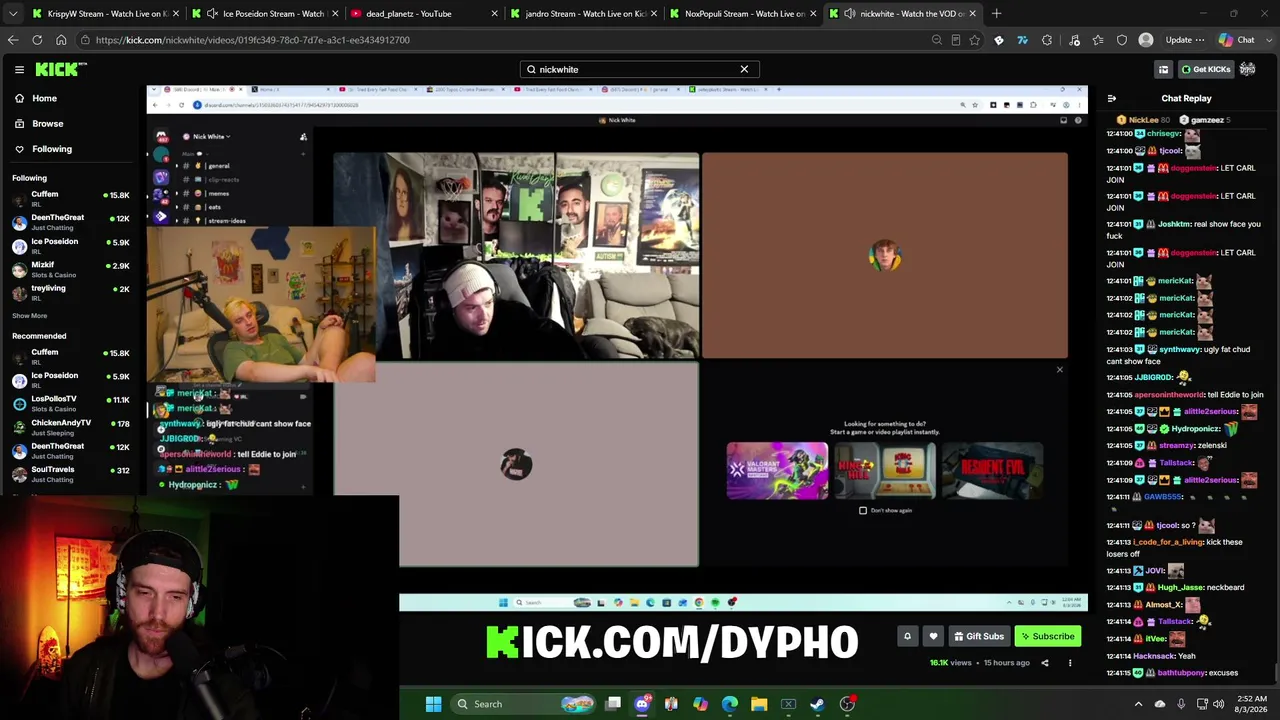Image resolution: width=1280 pixels, height=720 pixels.
Task: Switch to the jandro Stream tab
Action: tap(585, 13)
